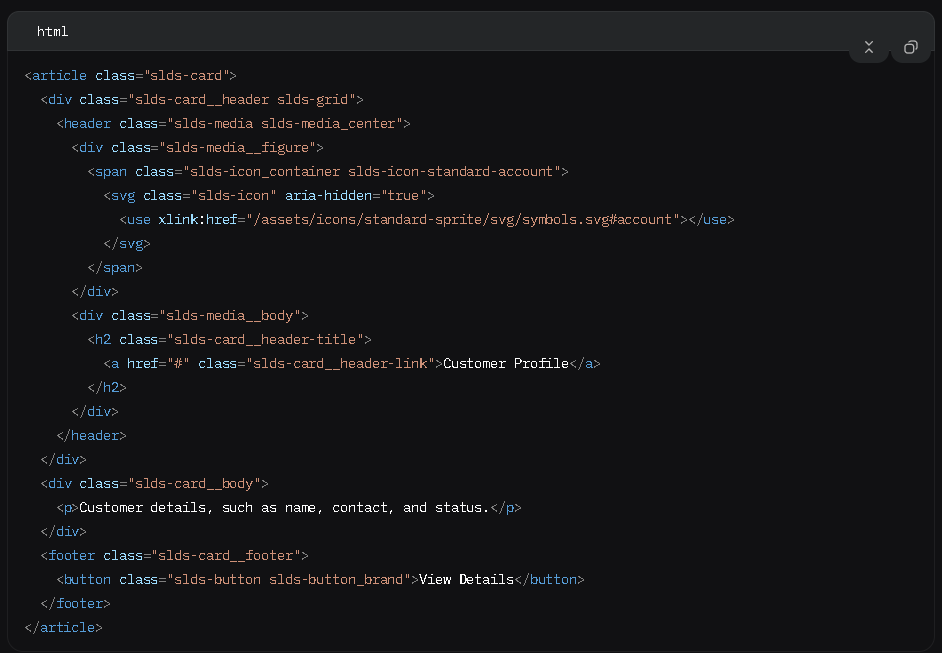Viewport: 942px width, 653px height.
Task: Collapse the code block
Action: (868, 47)
